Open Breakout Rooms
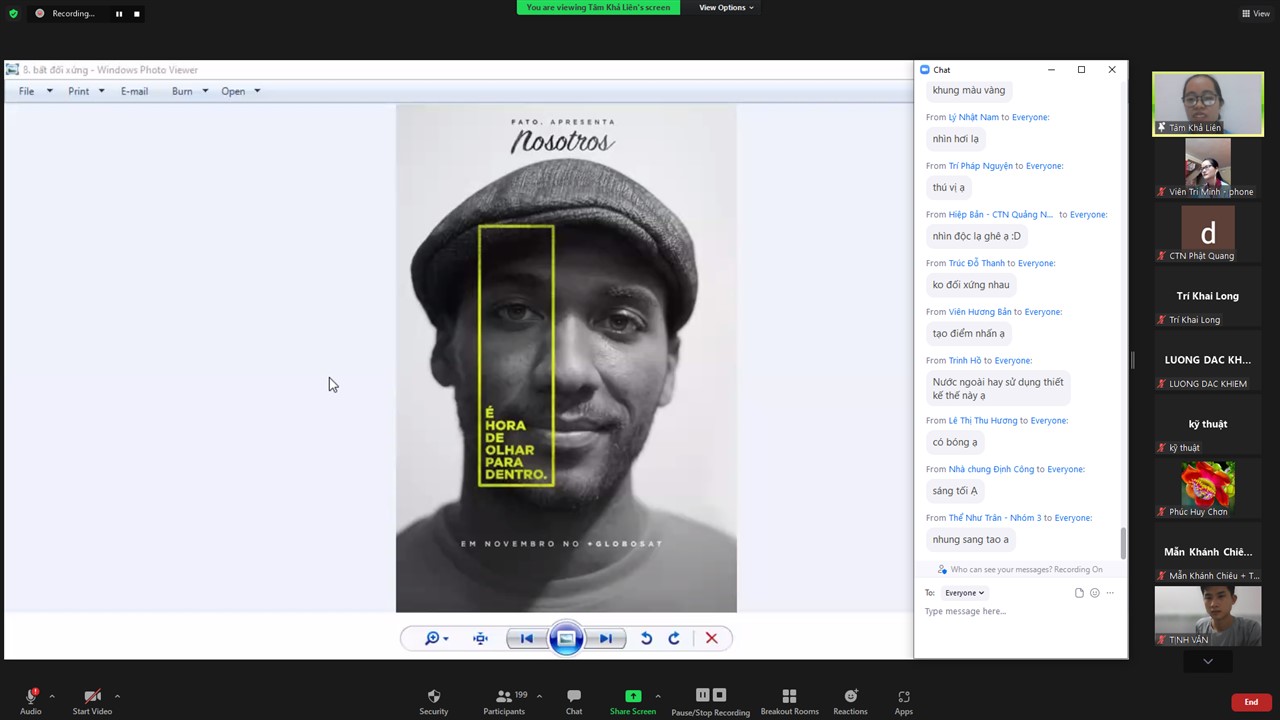This screenshot has width=1280, height=720. click(x=789, y=700)
